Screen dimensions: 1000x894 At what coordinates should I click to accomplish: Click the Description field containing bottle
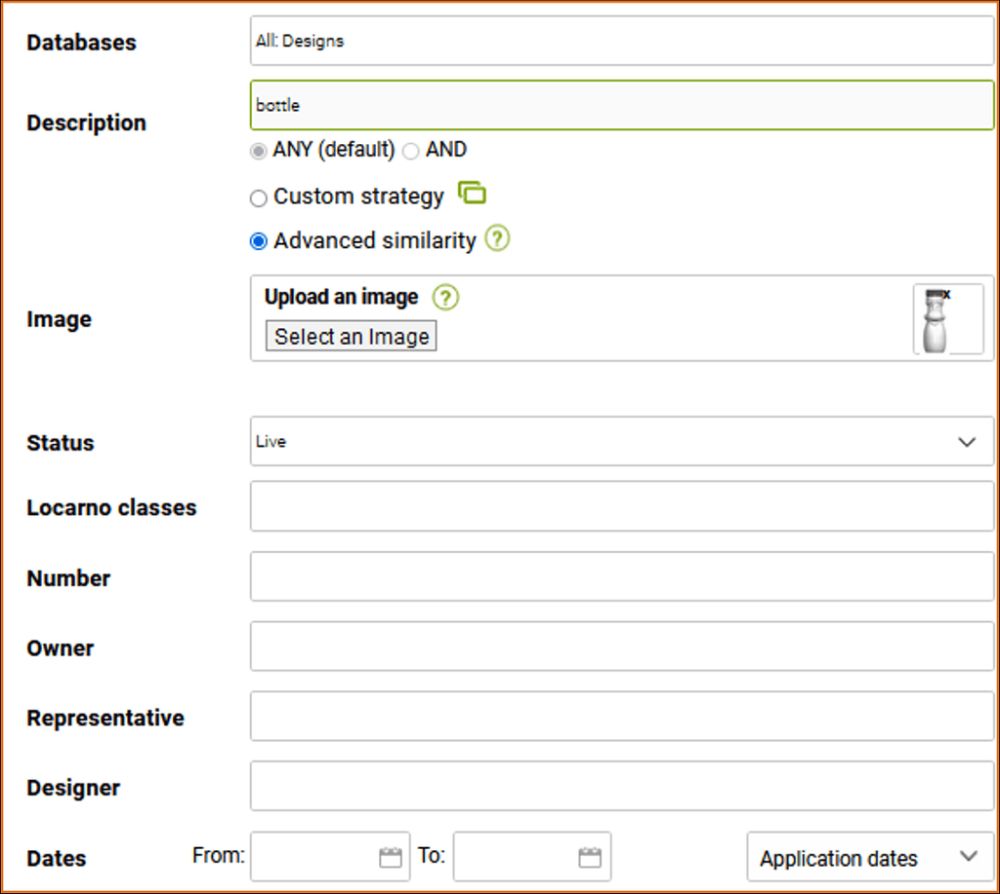point(621,105)
